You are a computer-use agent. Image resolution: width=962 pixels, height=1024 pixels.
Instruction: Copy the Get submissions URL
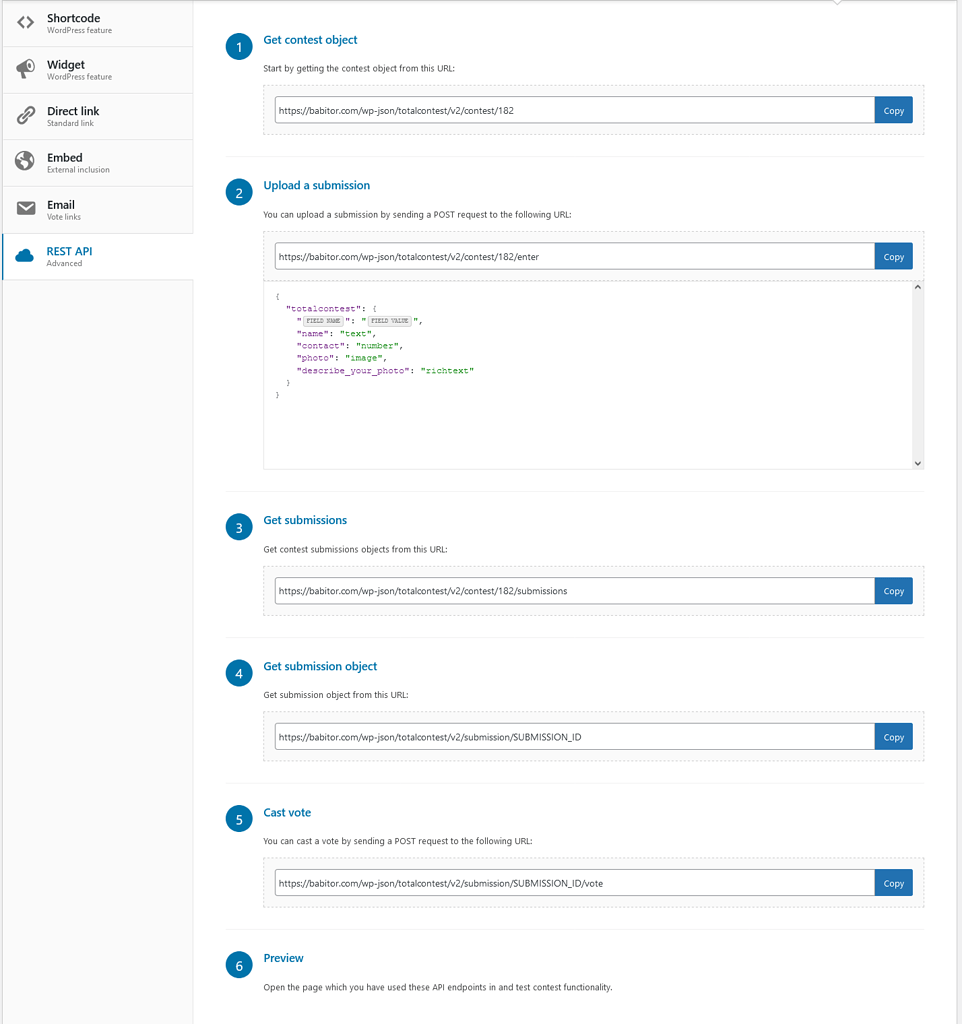pos(893,591)
